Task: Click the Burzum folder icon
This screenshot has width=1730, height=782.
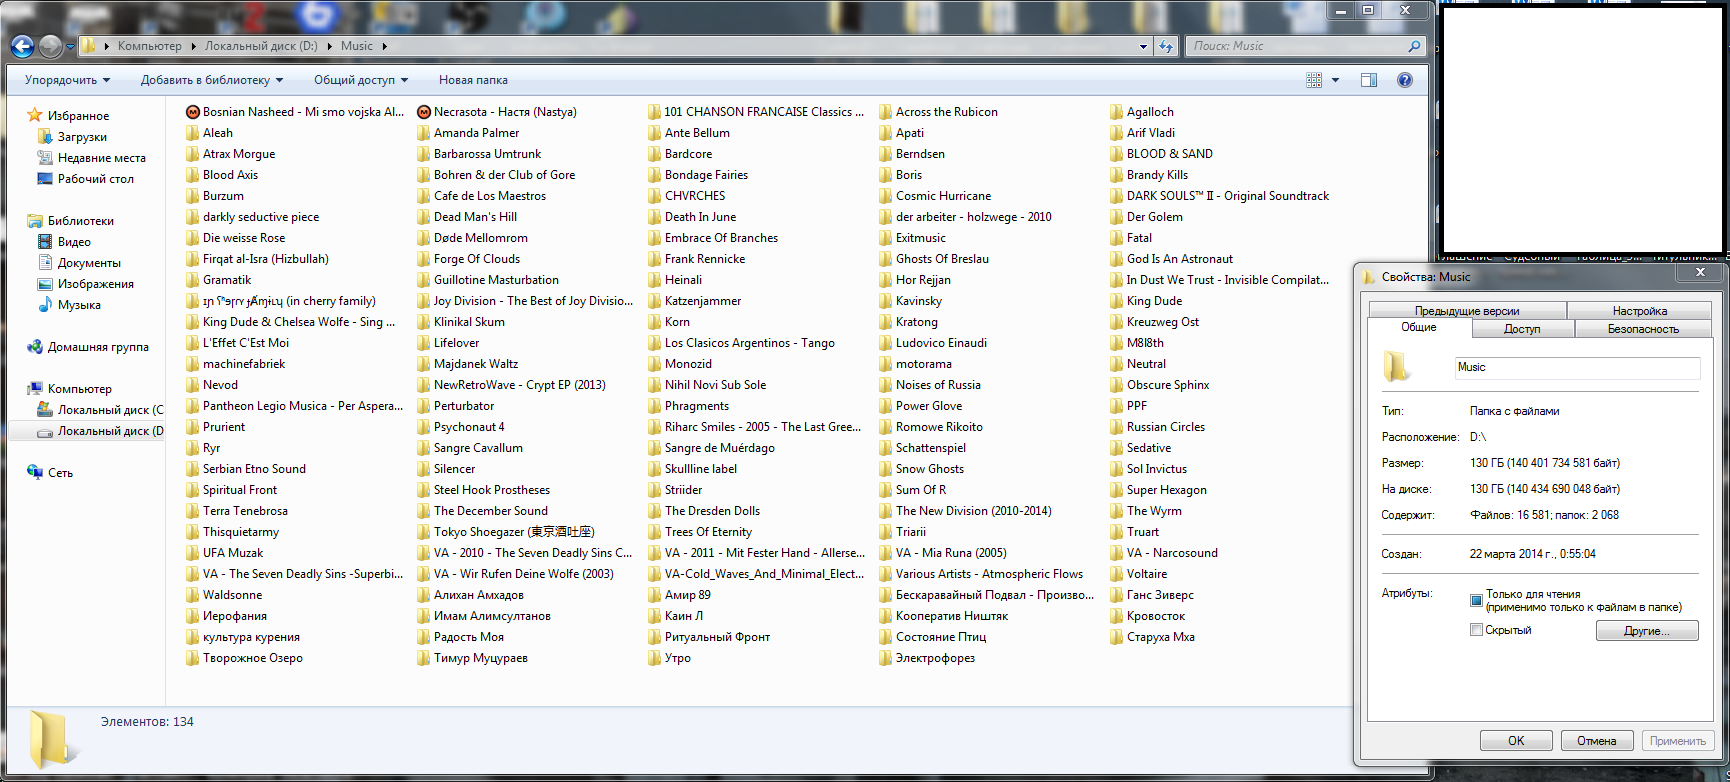Action: (193, 196)
